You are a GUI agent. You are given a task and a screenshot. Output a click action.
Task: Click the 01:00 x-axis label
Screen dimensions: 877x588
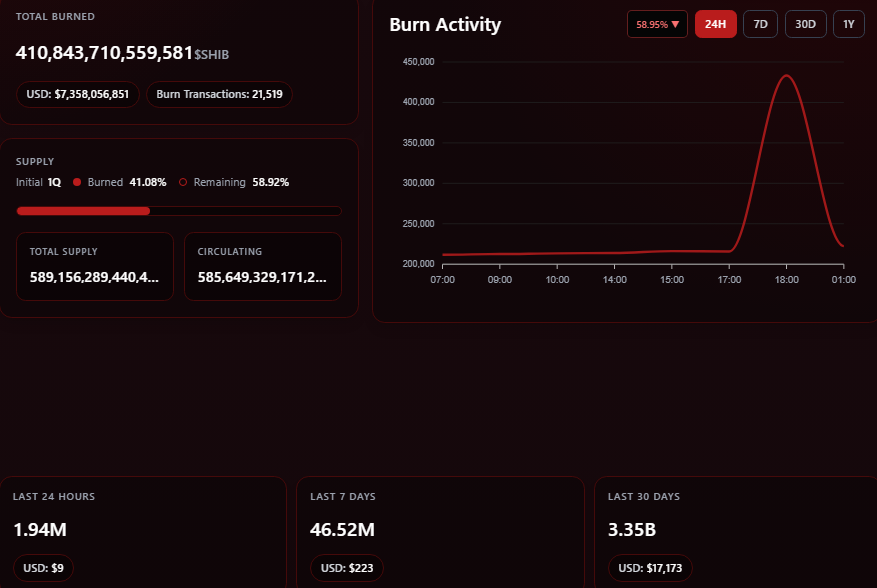coord(843,280)
